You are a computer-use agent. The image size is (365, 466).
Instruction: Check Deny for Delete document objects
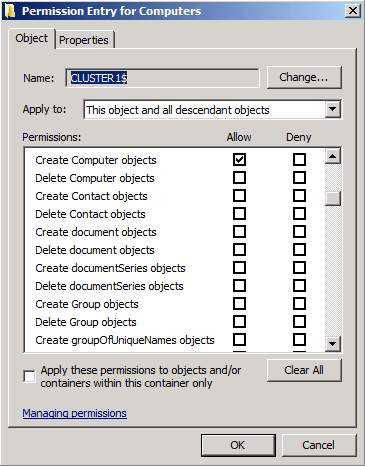299,250
